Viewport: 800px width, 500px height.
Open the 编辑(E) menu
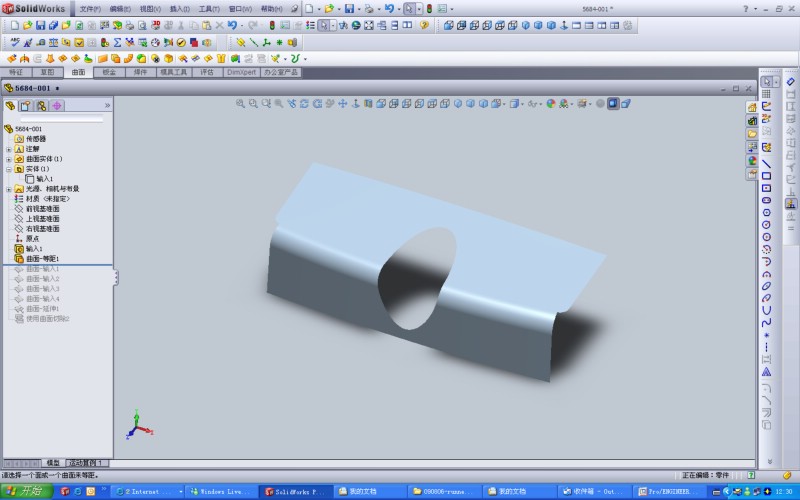[120, 9]
